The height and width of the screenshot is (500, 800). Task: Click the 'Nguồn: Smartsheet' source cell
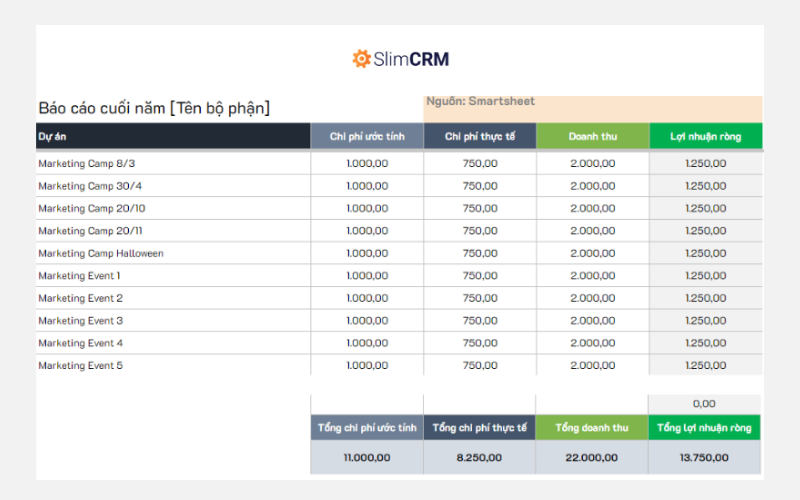click(x=481, y=102)
